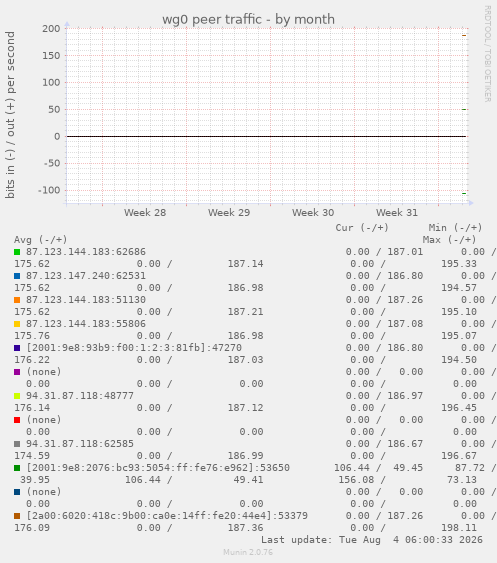Click the dark blue swatch beside (none)

pos(17,492)
